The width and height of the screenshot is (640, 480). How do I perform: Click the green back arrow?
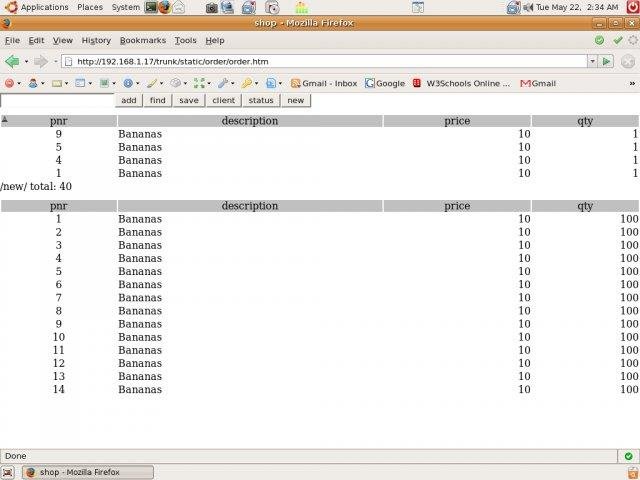12,62
